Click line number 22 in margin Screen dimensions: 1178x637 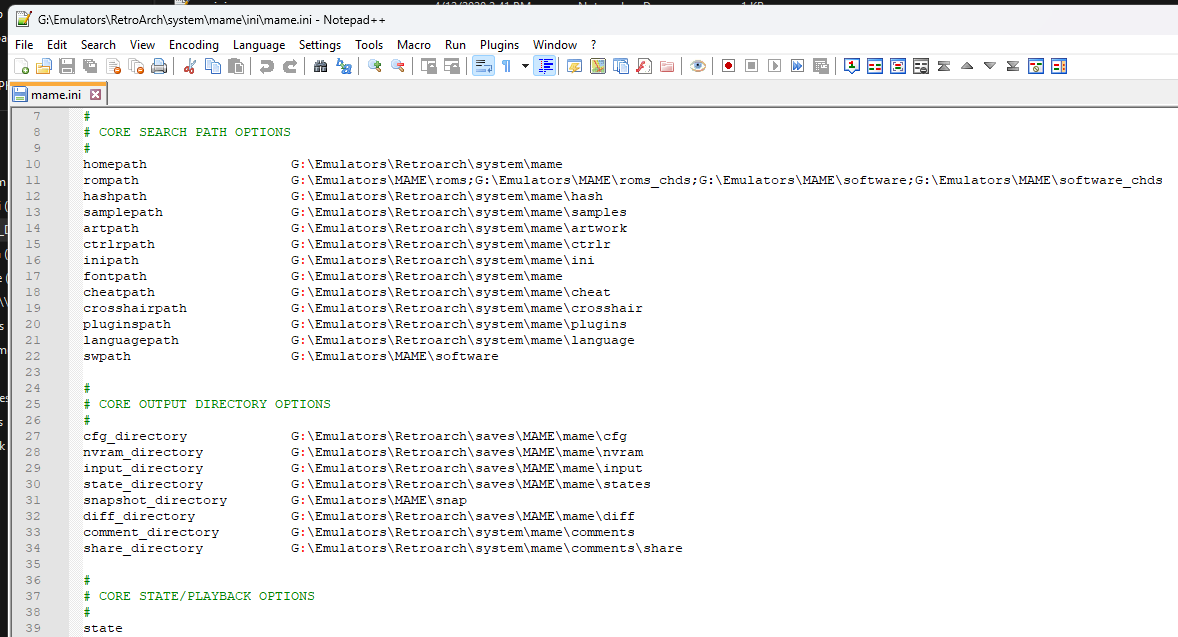pos(33,356)
